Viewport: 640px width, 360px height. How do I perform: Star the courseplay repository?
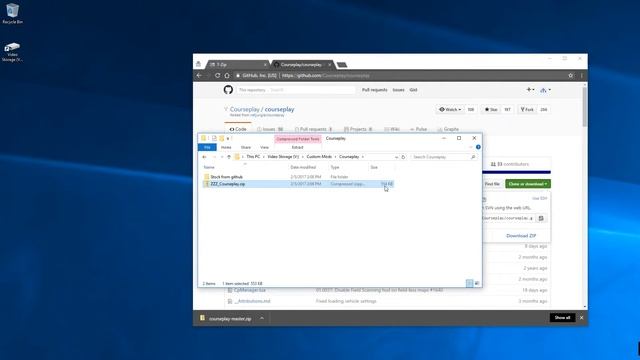tap(491, 109)
